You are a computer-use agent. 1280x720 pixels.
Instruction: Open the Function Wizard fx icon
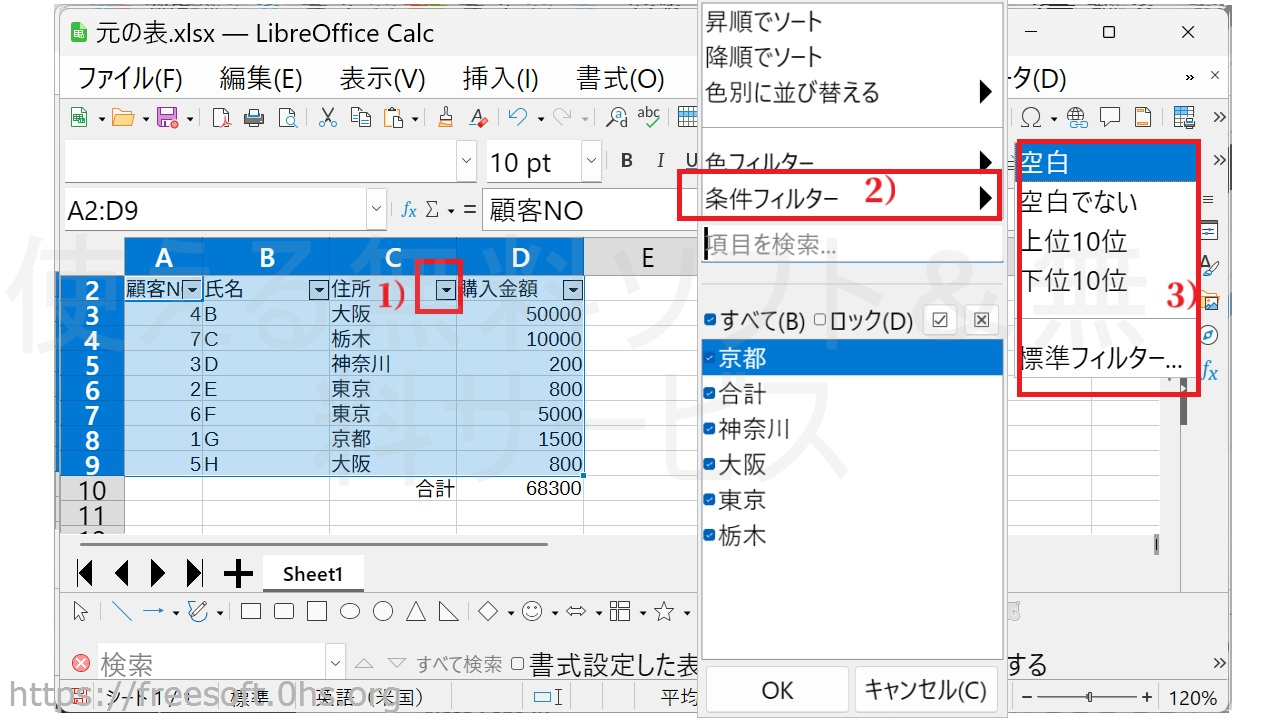408,210
